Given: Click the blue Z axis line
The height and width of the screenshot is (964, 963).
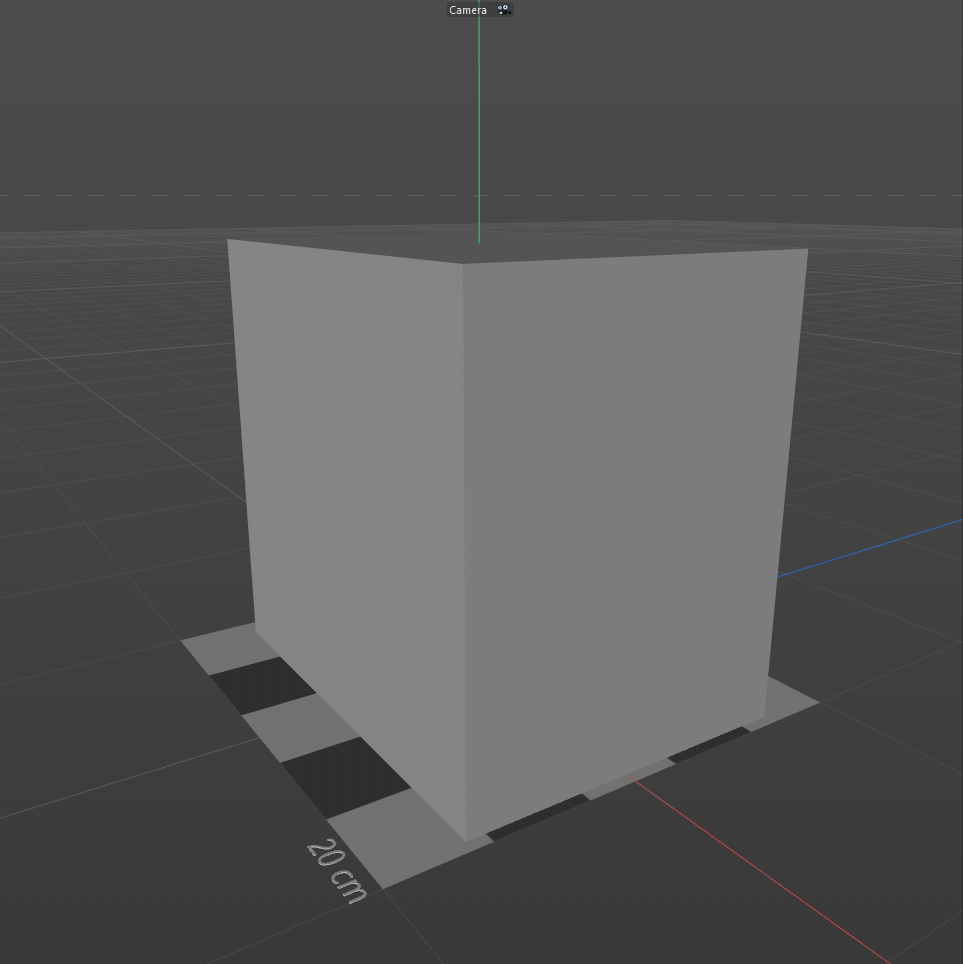Looking at the screenshot, I should pyautogui.click(x=870, y=548).
